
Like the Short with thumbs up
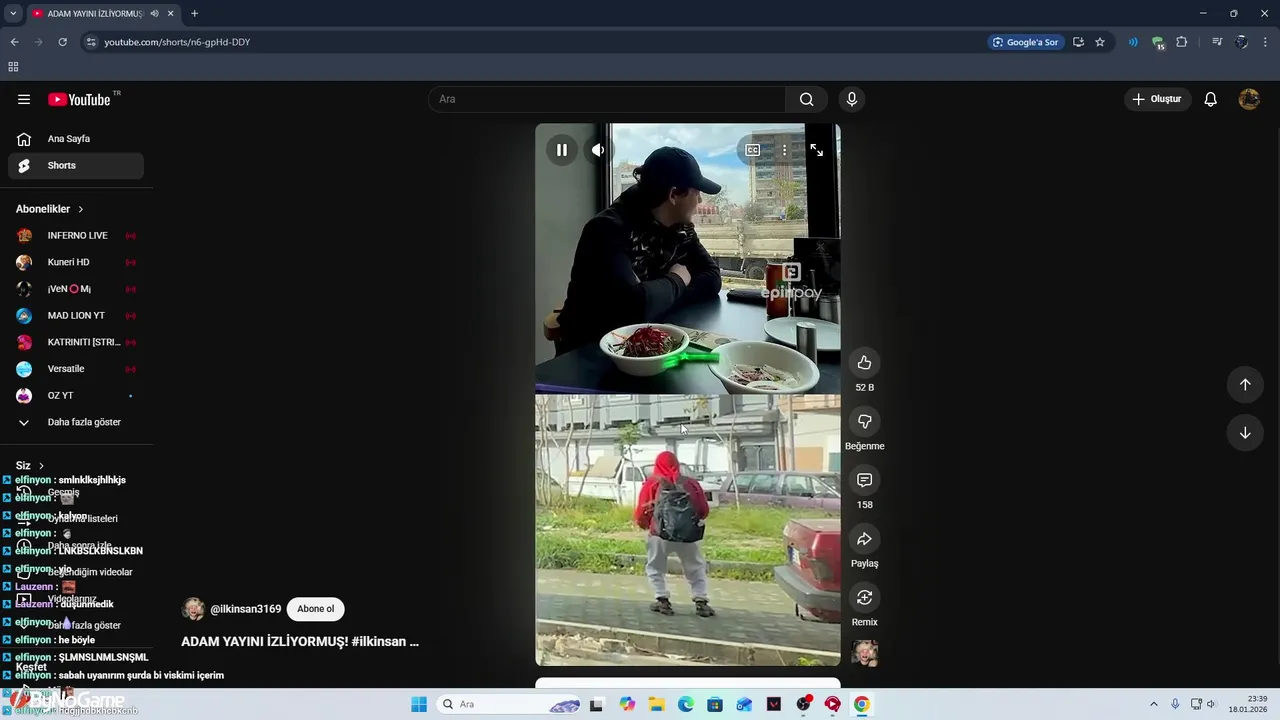[x=865, y=363]
